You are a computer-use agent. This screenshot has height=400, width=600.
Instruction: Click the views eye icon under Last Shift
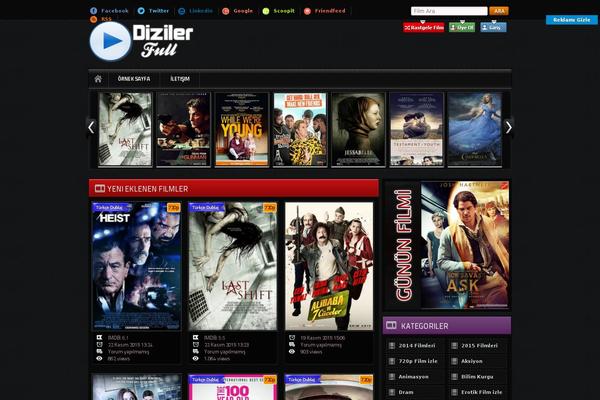click(196, 359)
